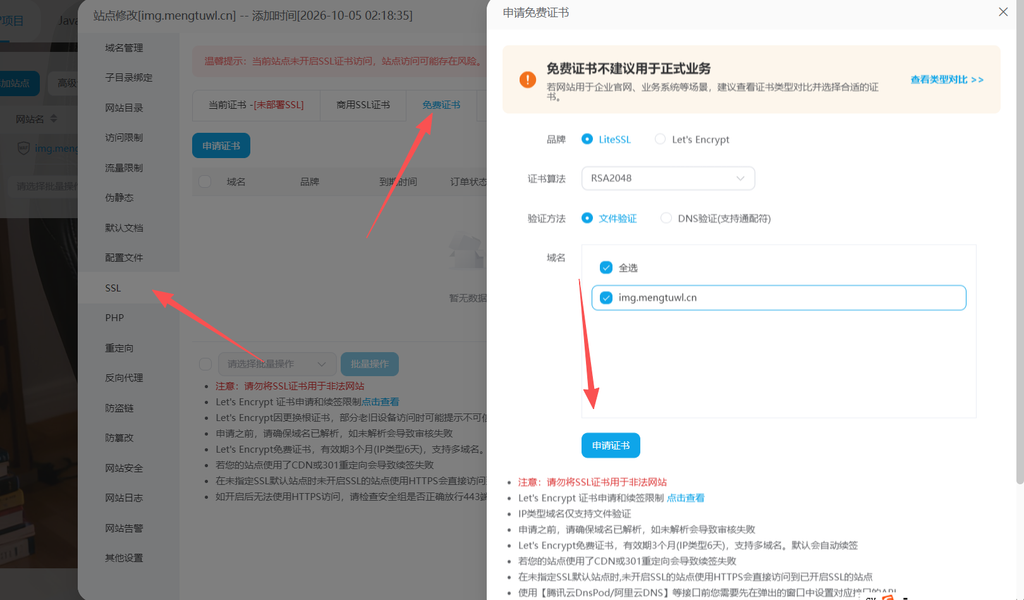This screenshot has width=1024, height=600.
Task: Open the RSA2048 certificate algorithm dropdown
Action: 668,178
